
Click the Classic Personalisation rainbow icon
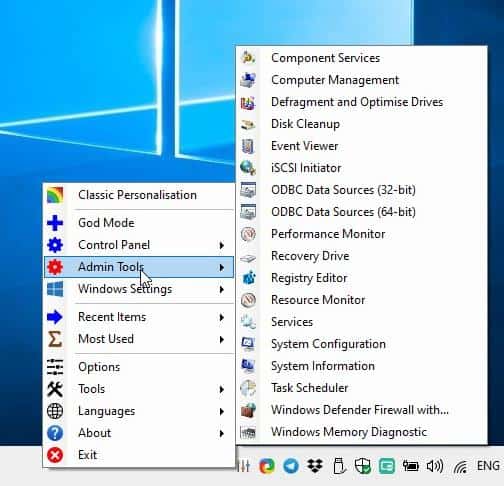tap(55, 195)
